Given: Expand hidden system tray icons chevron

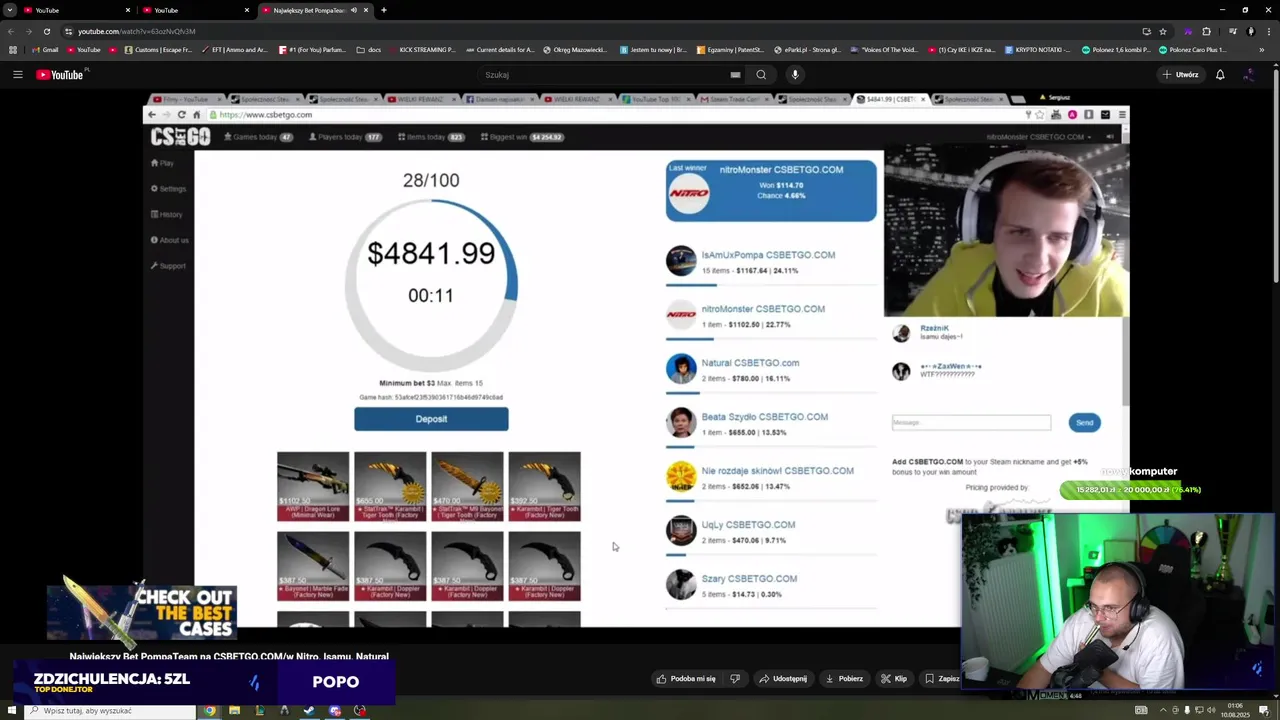Looking at the screenshot, I should (1163, 710).
